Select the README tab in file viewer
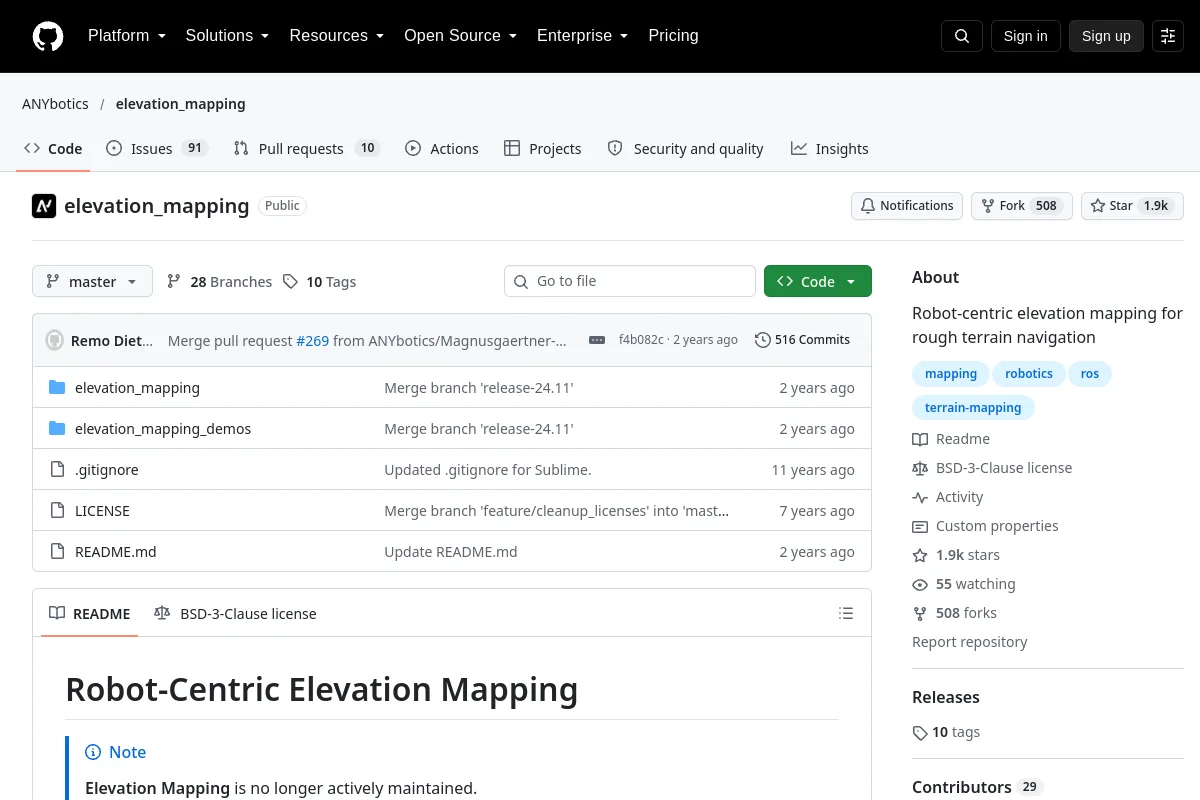This screenshot has width=1200, height=800. pyautogui.click(x=90, y=613)
